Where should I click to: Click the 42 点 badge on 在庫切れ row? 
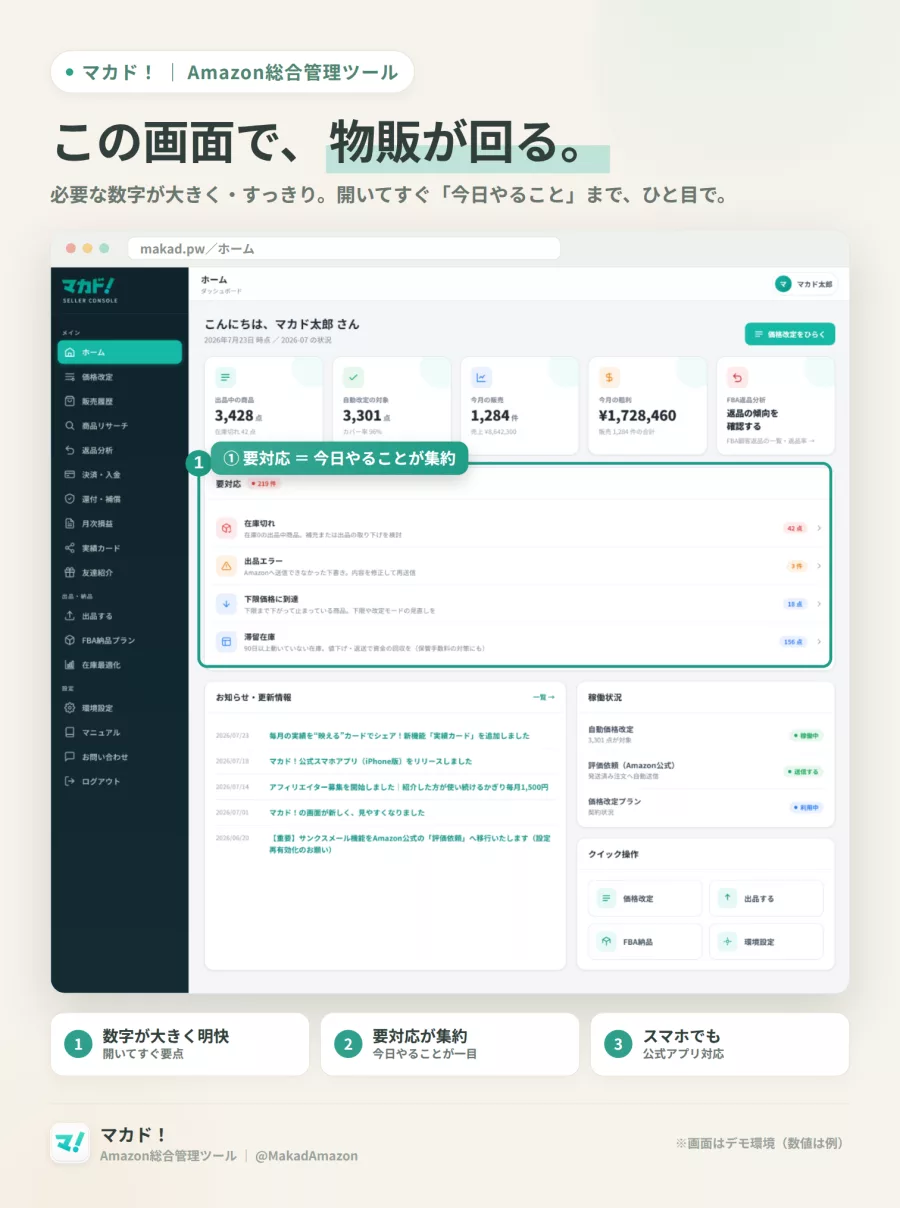pos(795,528)
